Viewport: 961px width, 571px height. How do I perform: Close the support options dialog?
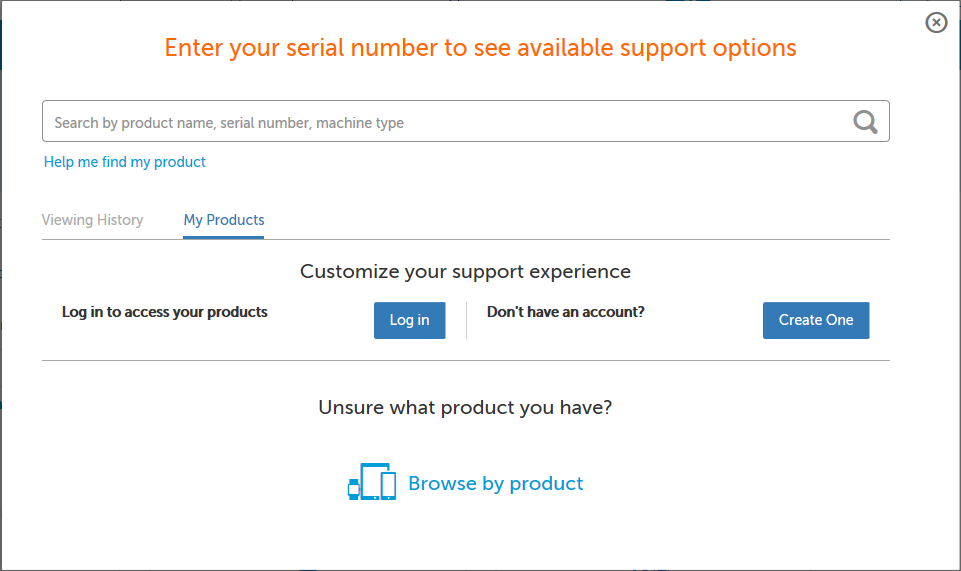(936, 22)
